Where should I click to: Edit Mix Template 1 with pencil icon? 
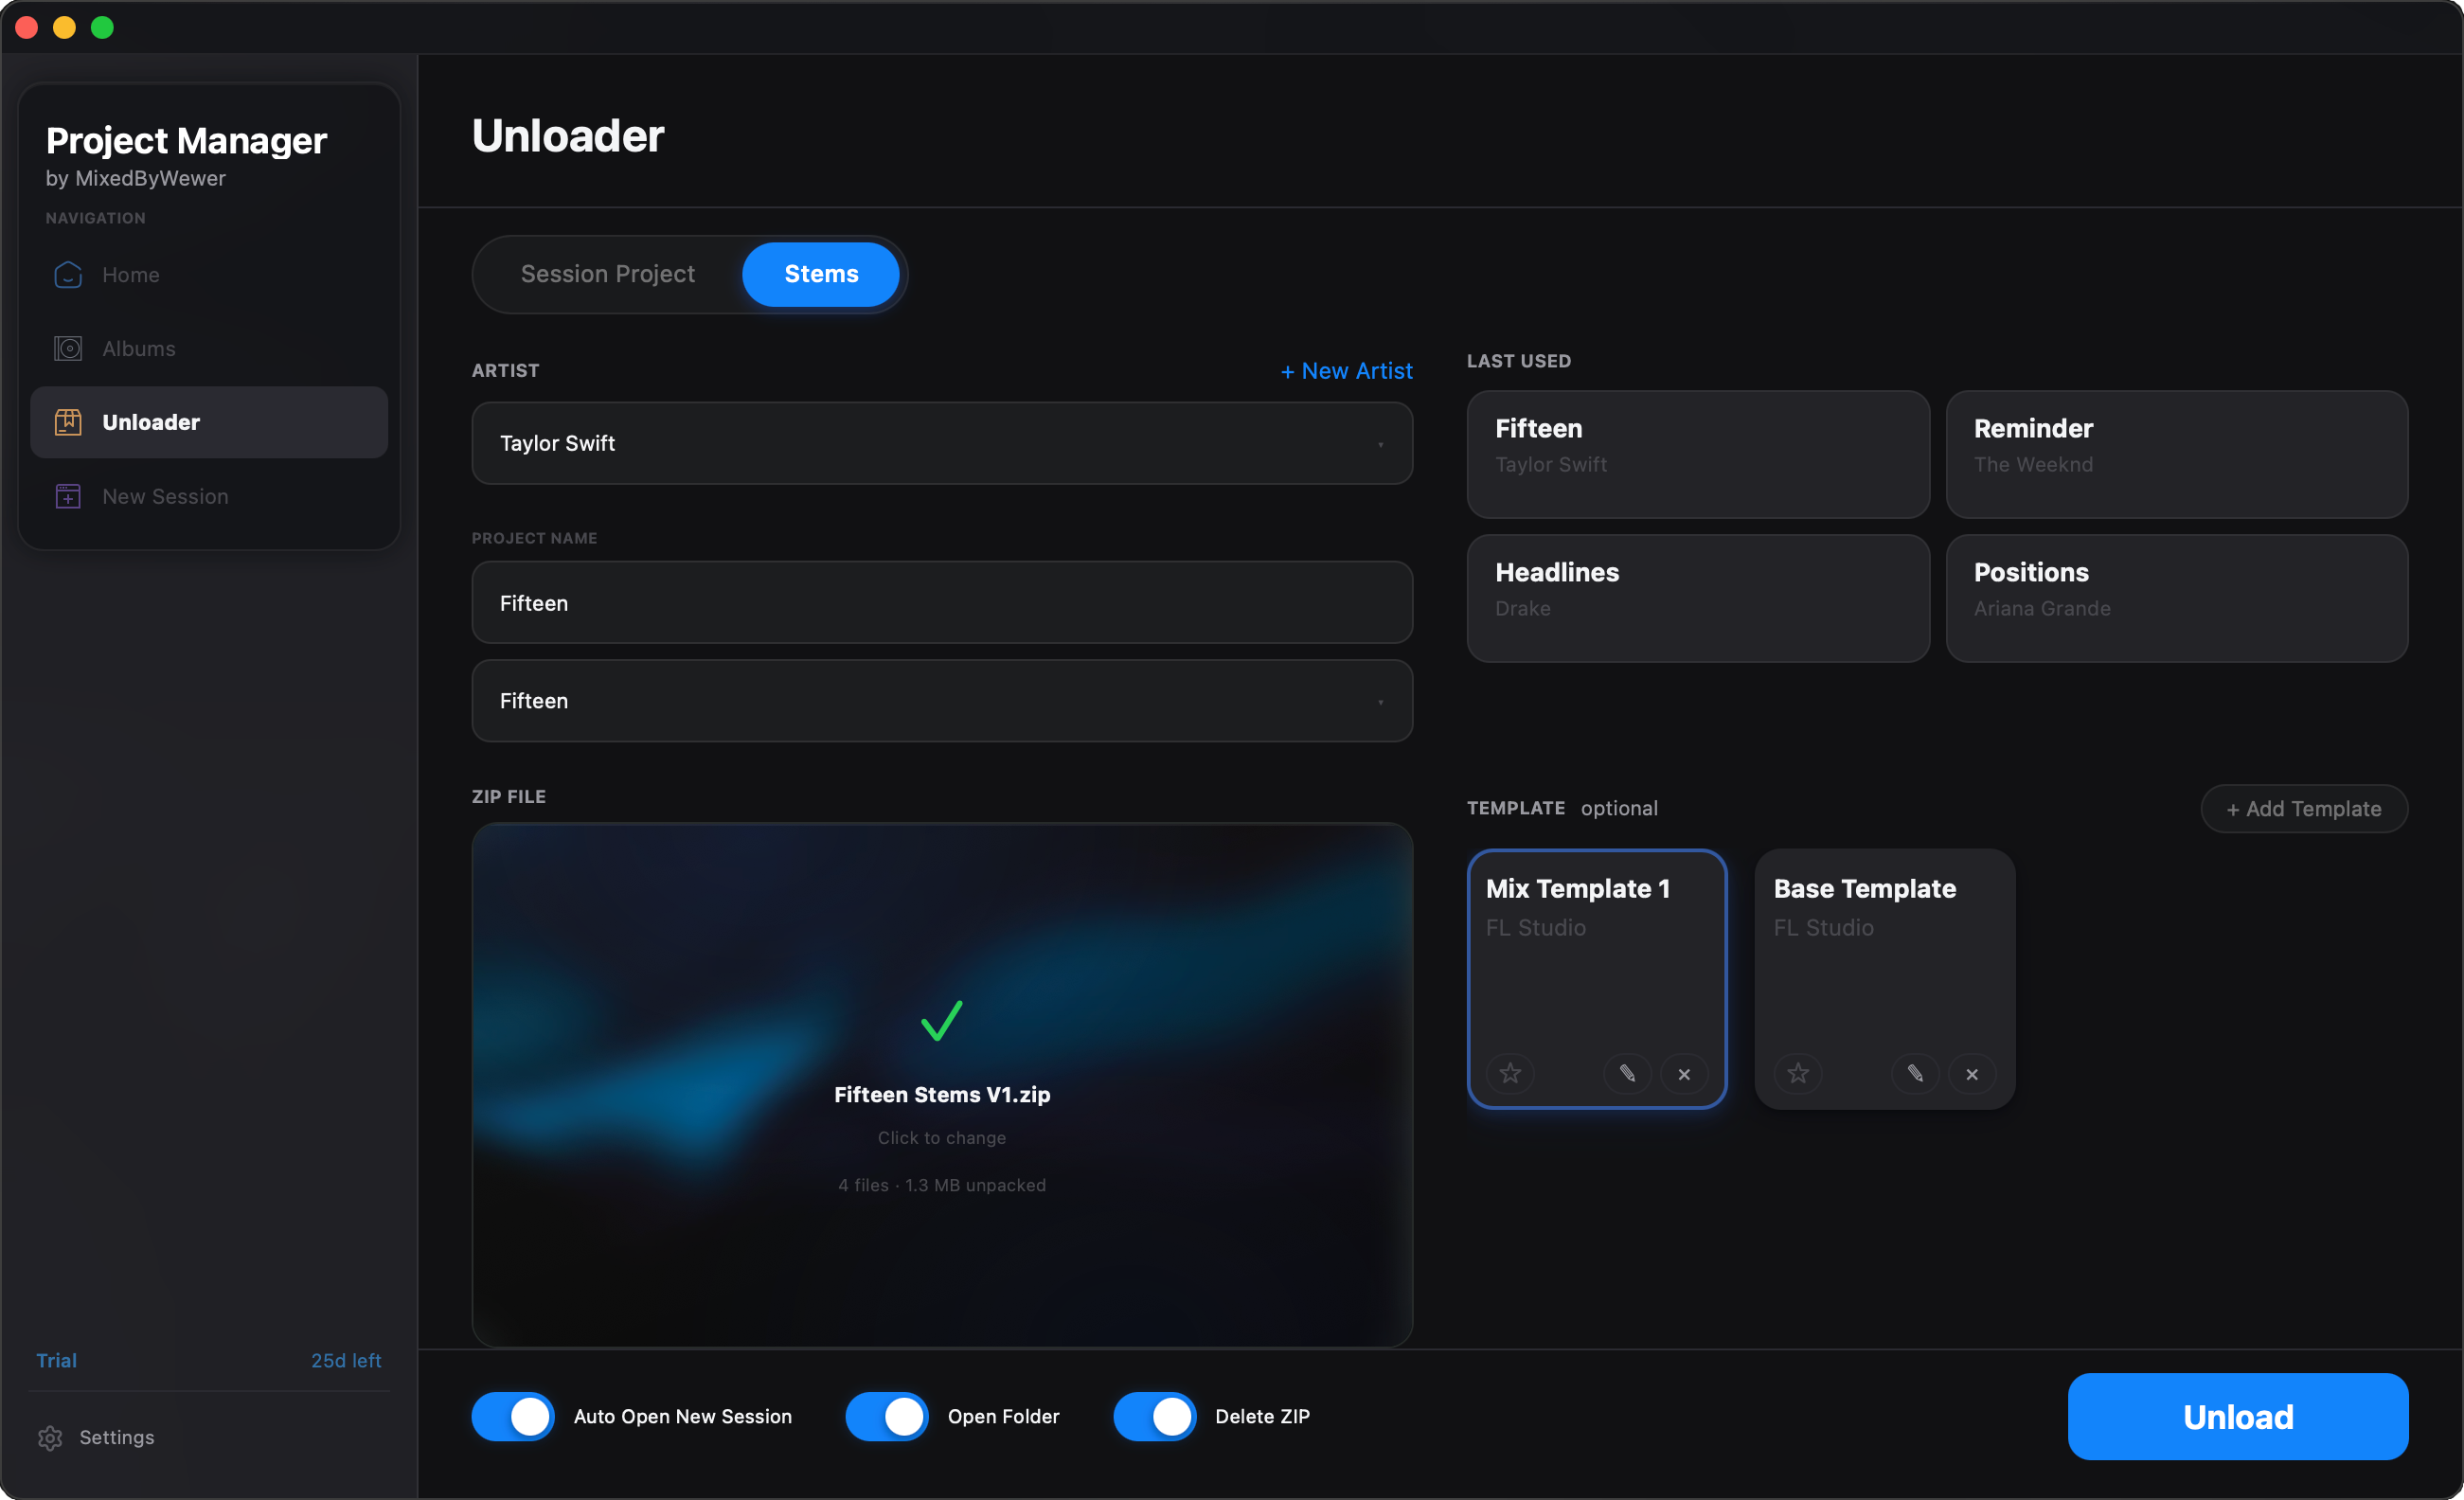tap(1627, 1073)
